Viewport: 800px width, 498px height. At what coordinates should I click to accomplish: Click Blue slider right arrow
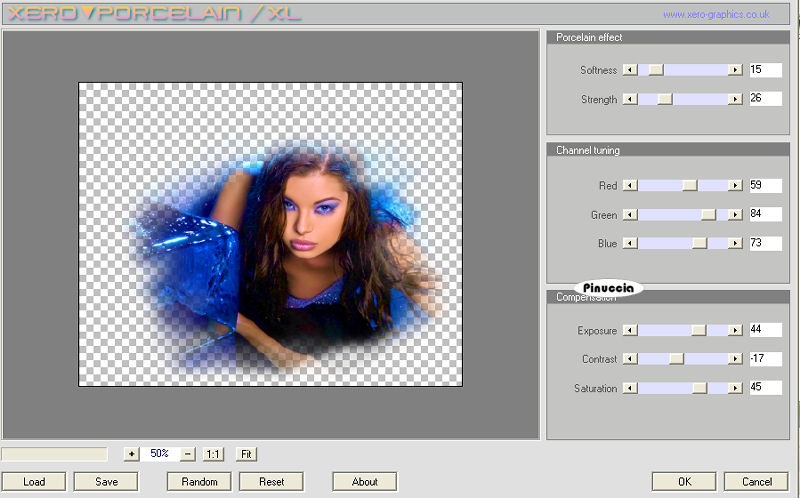point(735,243)
